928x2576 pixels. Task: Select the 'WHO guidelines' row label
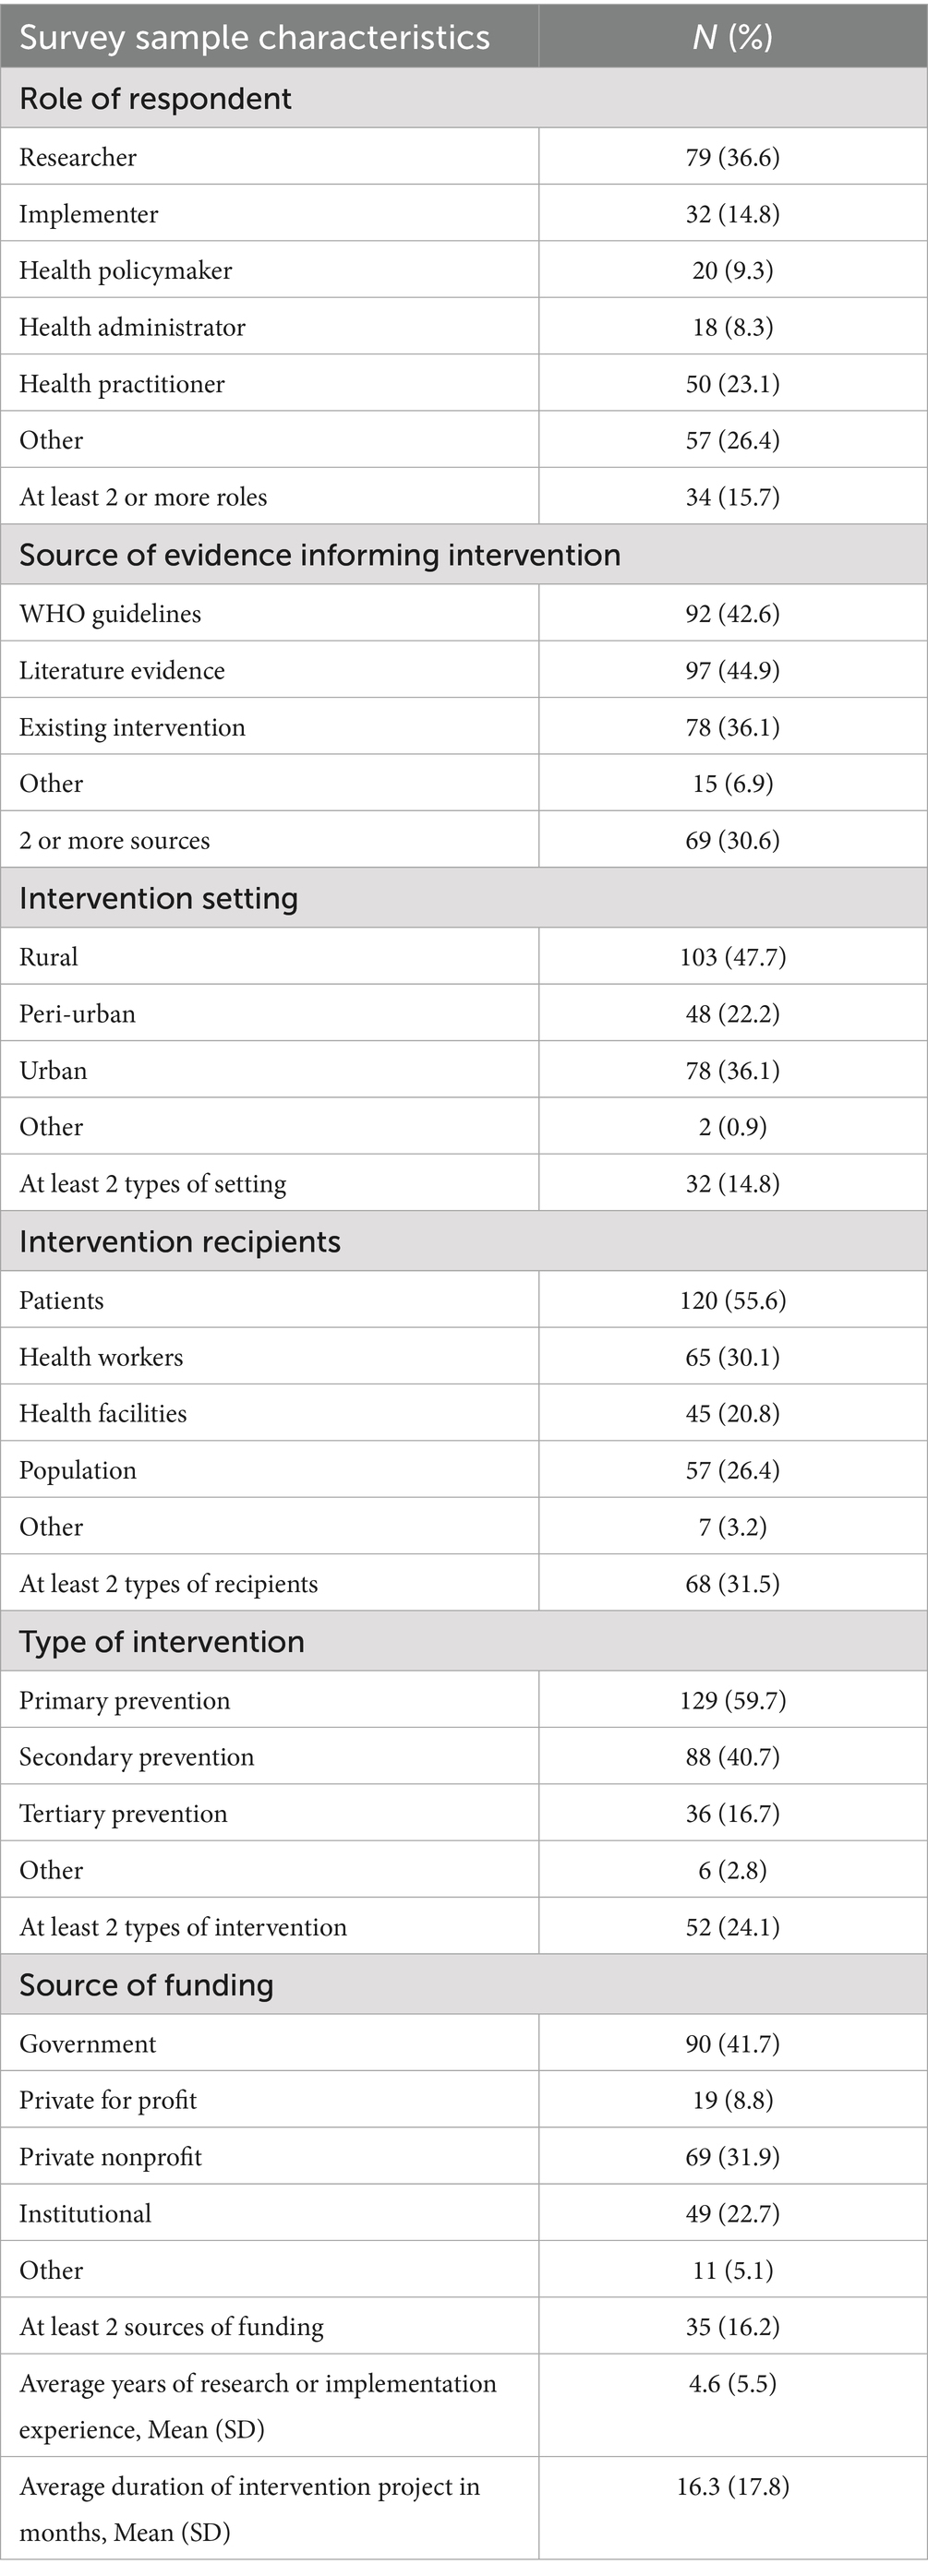click(x=110, y=613)
